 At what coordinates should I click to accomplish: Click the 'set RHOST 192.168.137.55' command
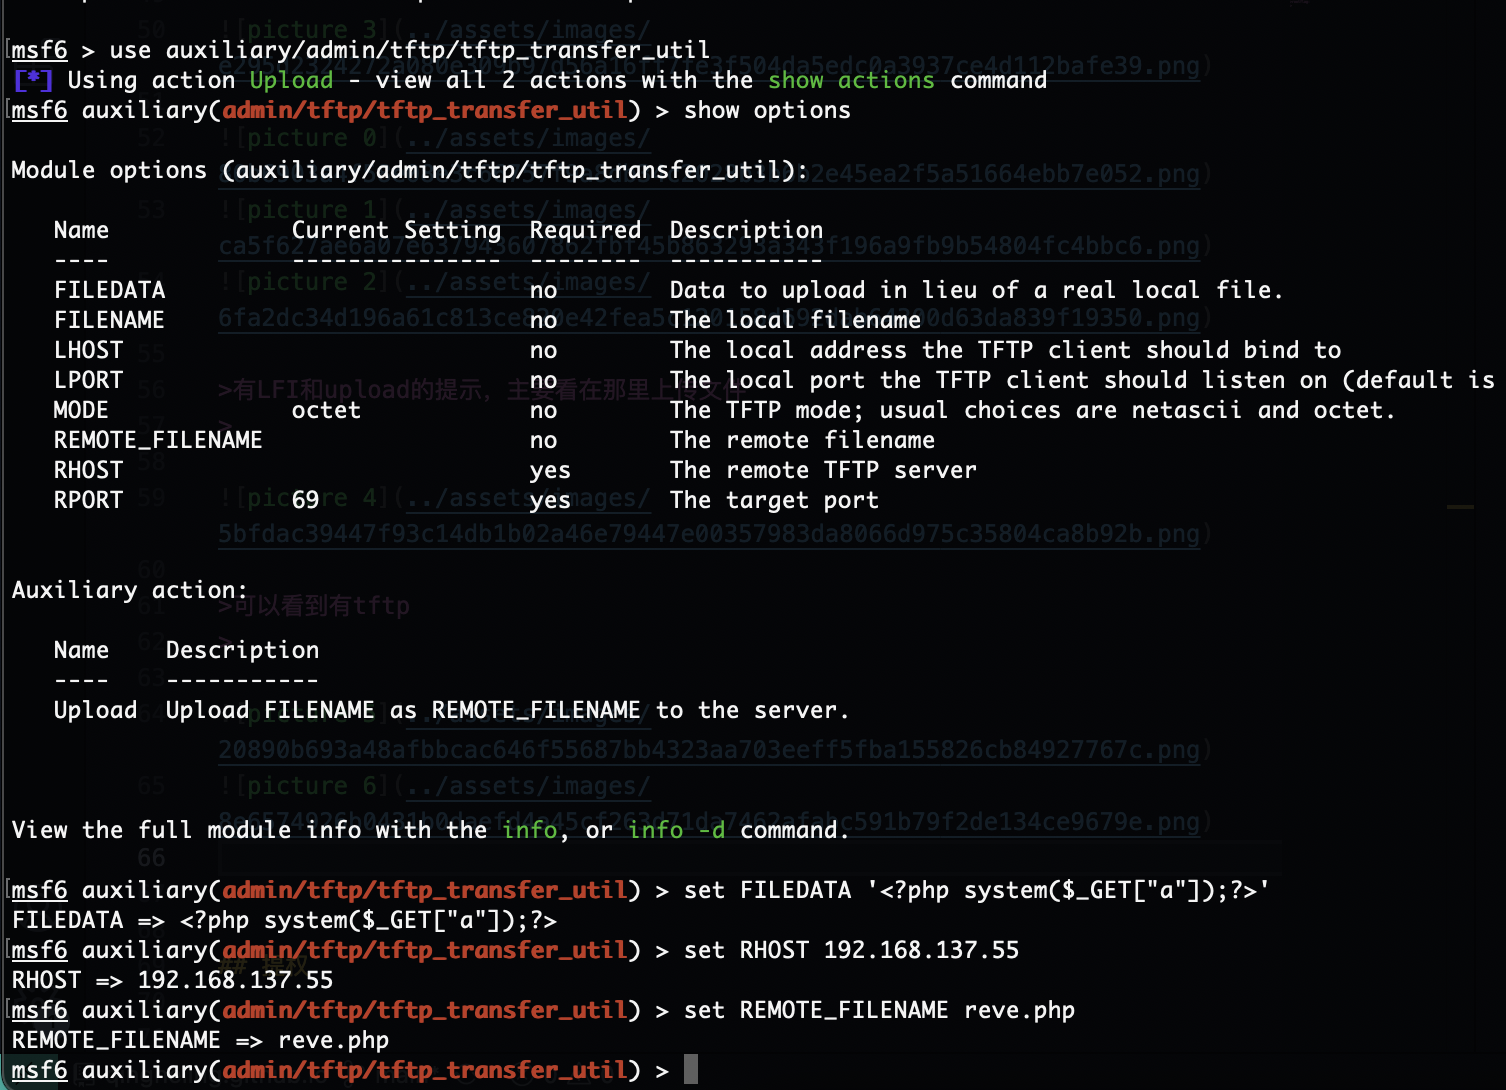(851, 950)
